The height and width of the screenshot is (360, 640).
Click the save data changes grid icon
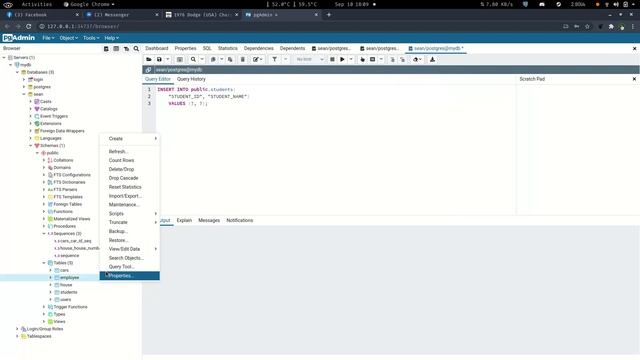pyautogui.click(x=180, y=60)
